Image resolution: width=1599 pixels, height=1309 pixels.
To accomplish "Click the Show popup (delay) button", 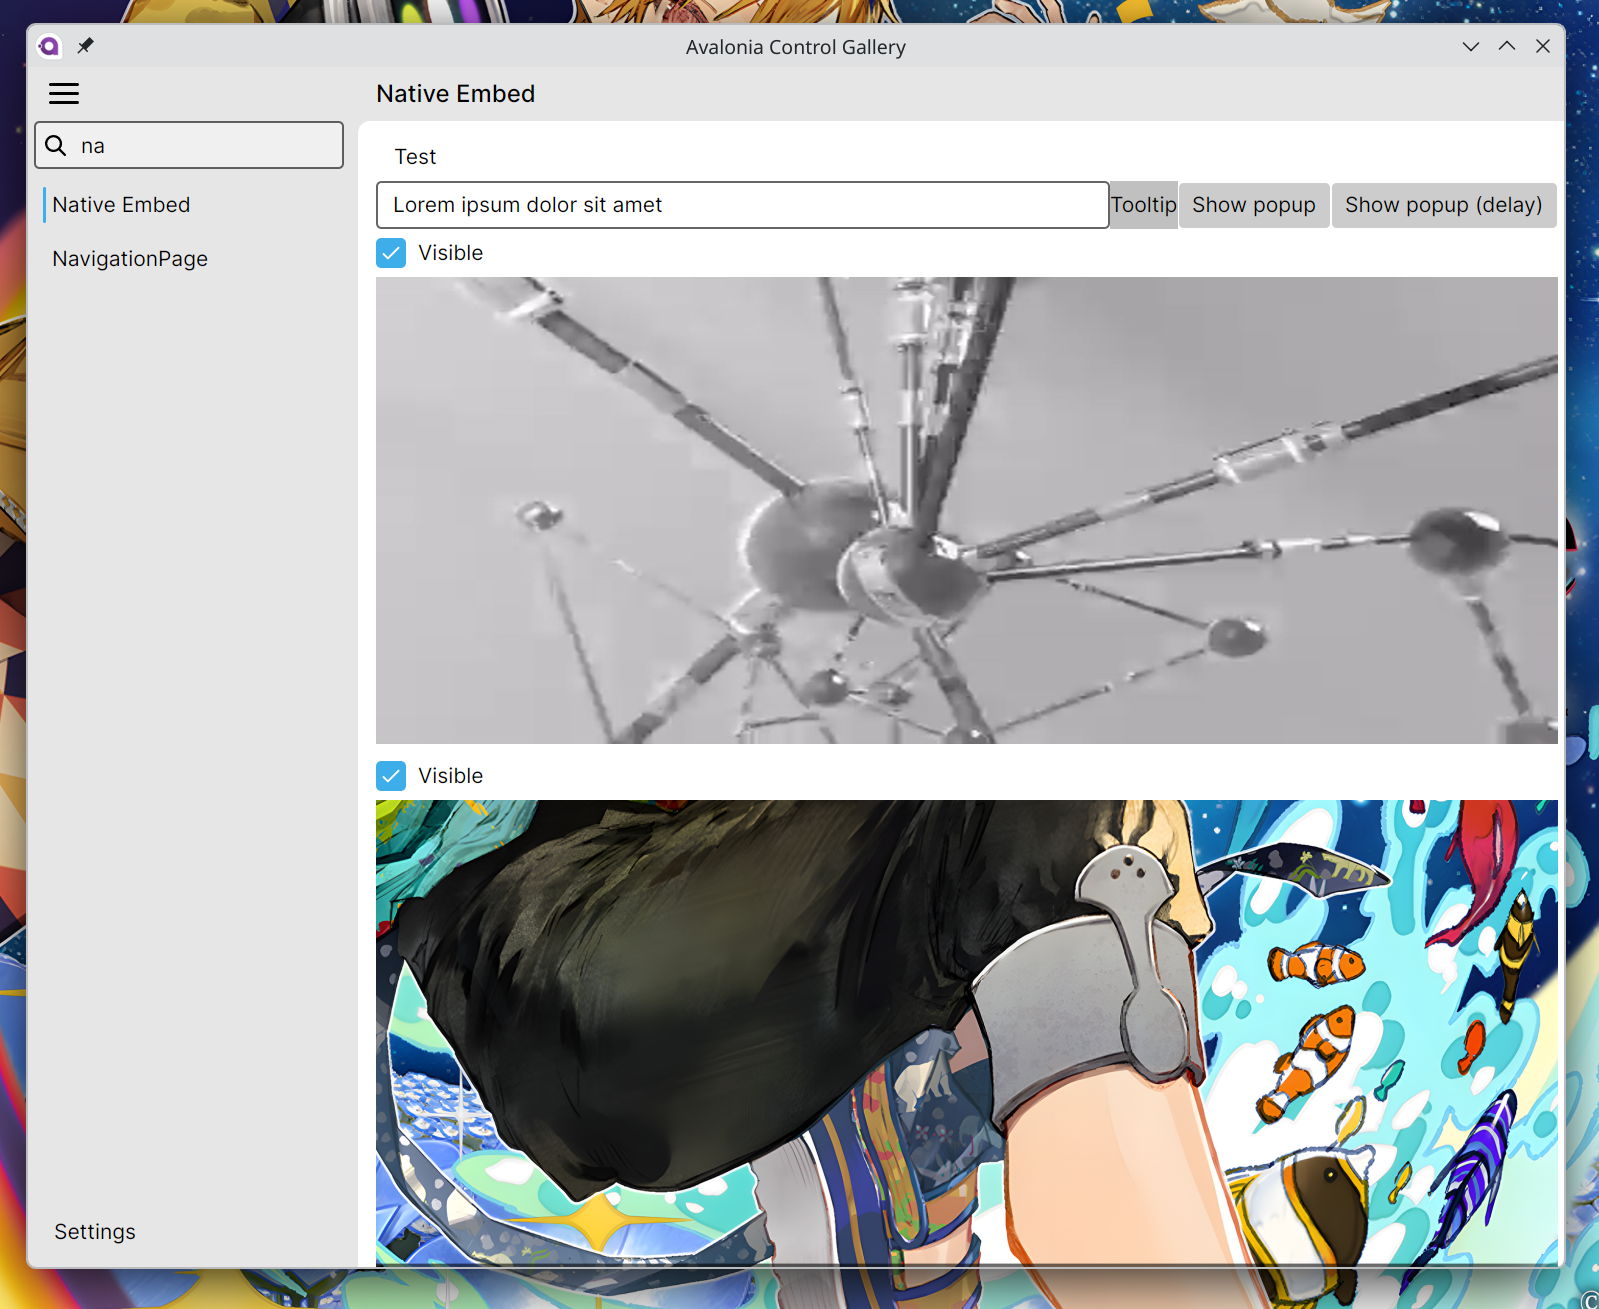I will click(x=1443, y=205).
